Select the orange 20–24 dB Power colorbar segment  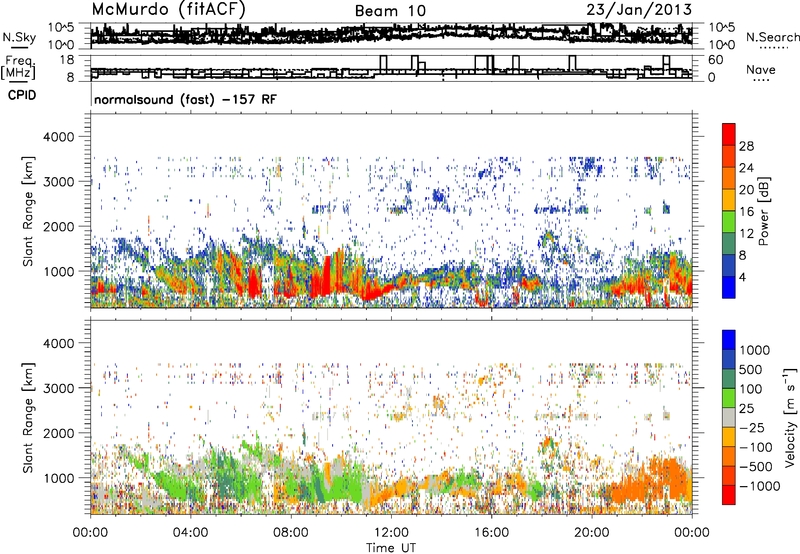729,178
